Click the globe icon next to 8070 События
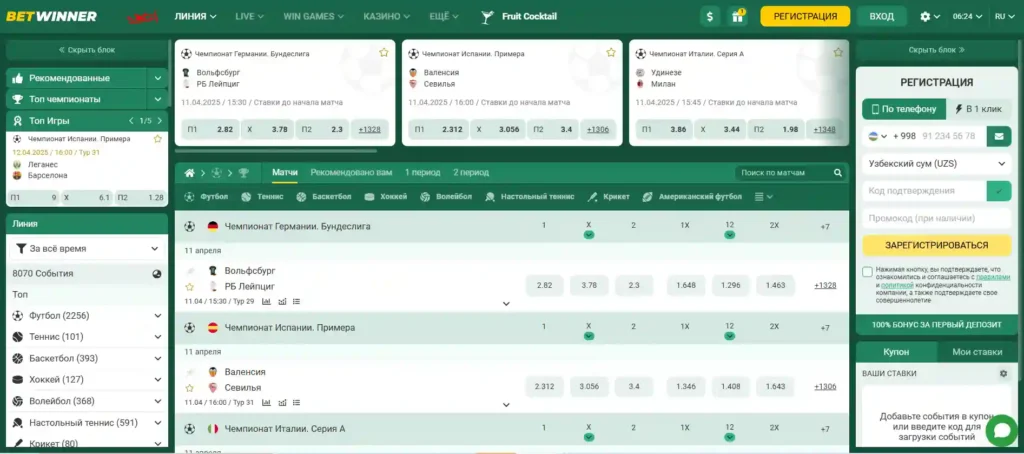The image size is (1024, 454). tap(157, 274)
